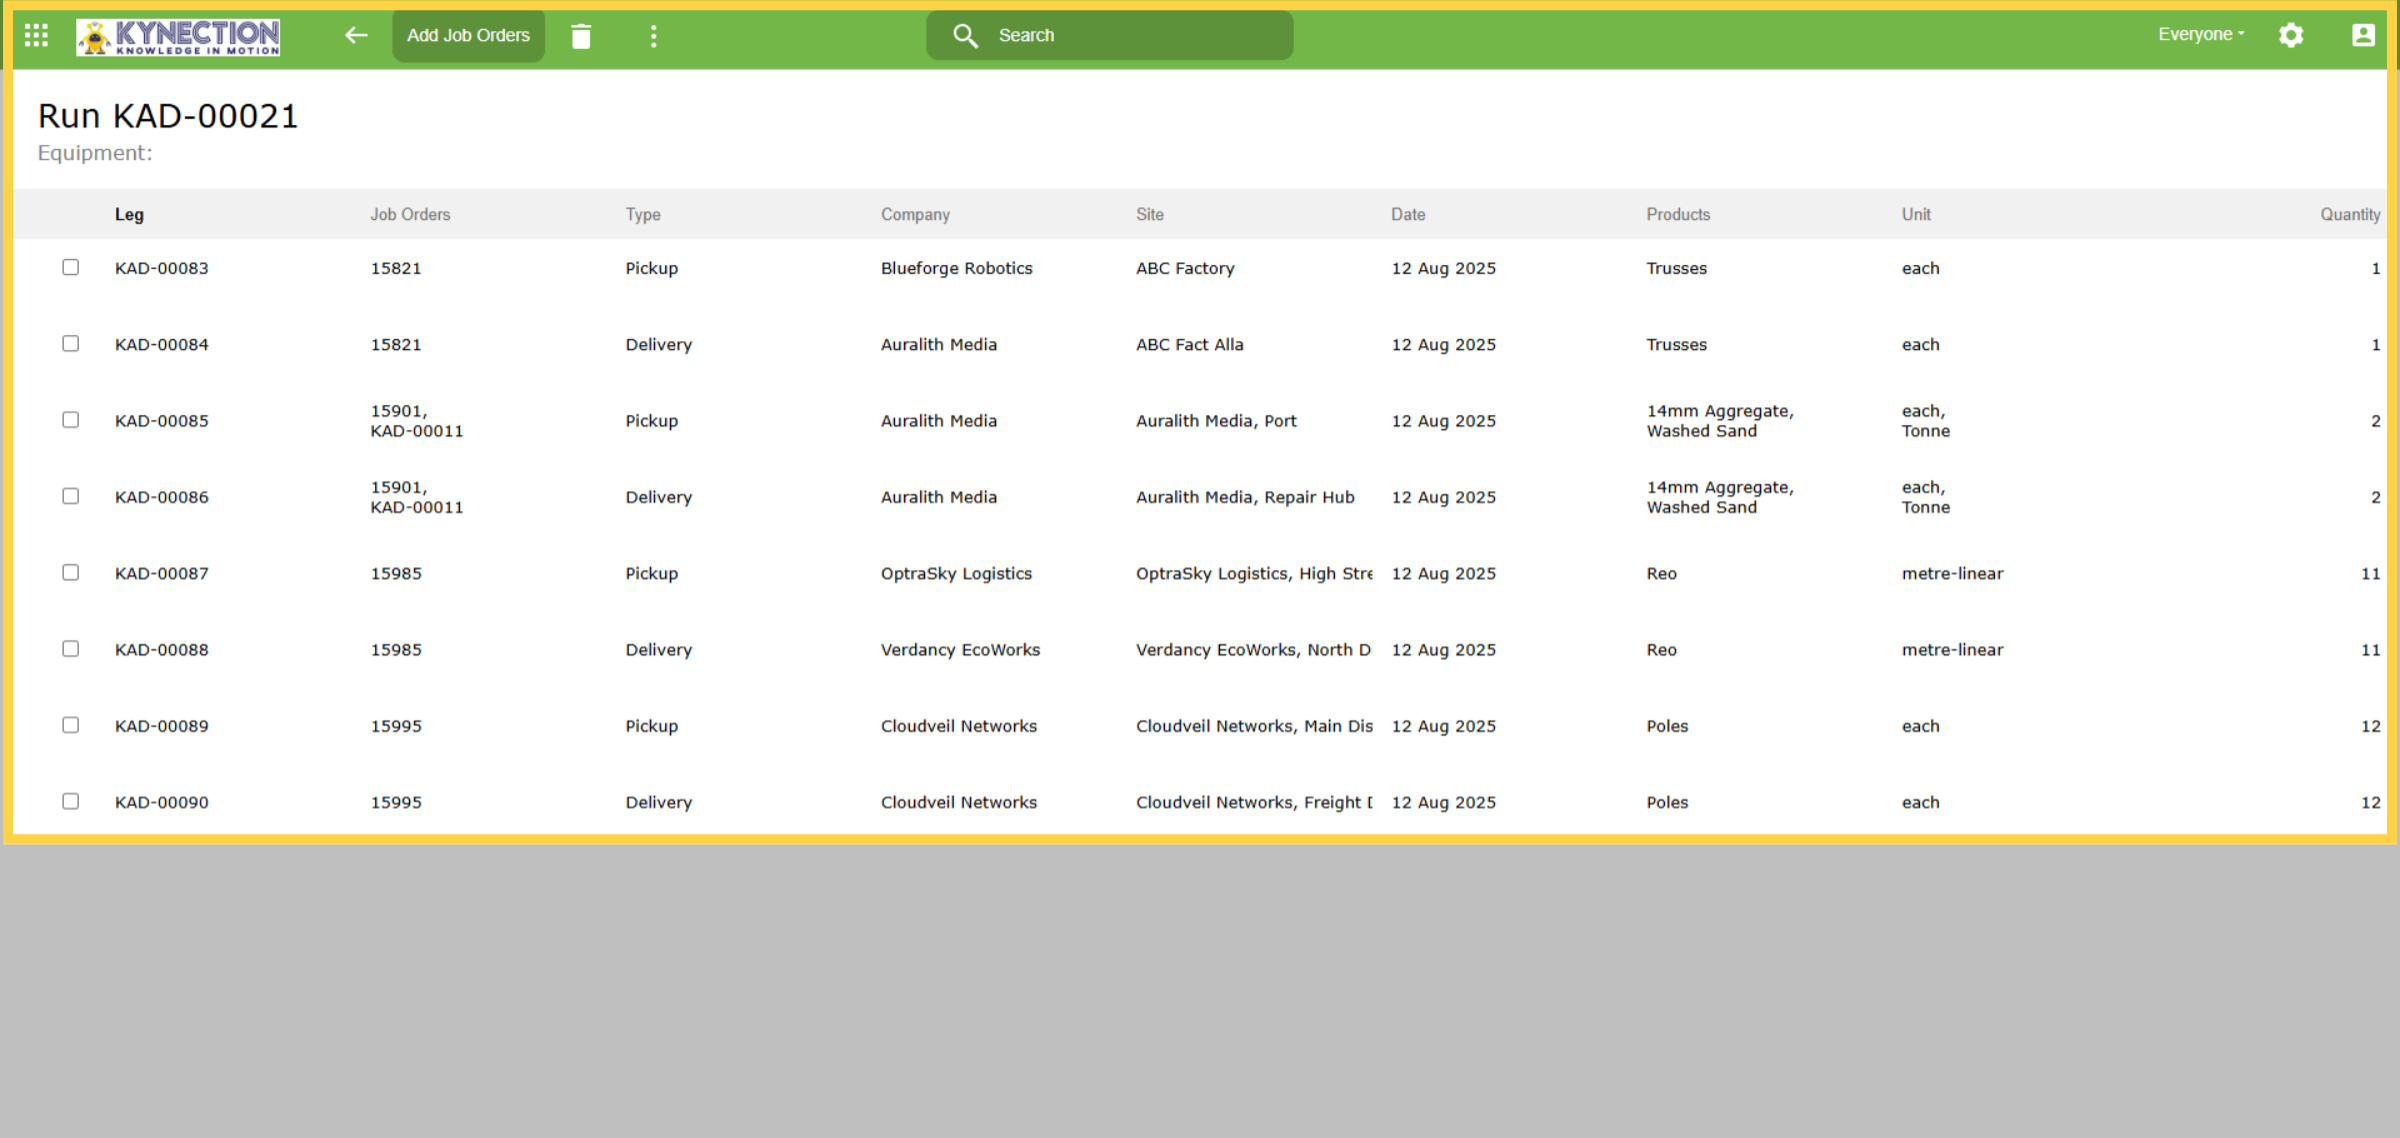Click the Add Job Orders button

pos(468,36)
